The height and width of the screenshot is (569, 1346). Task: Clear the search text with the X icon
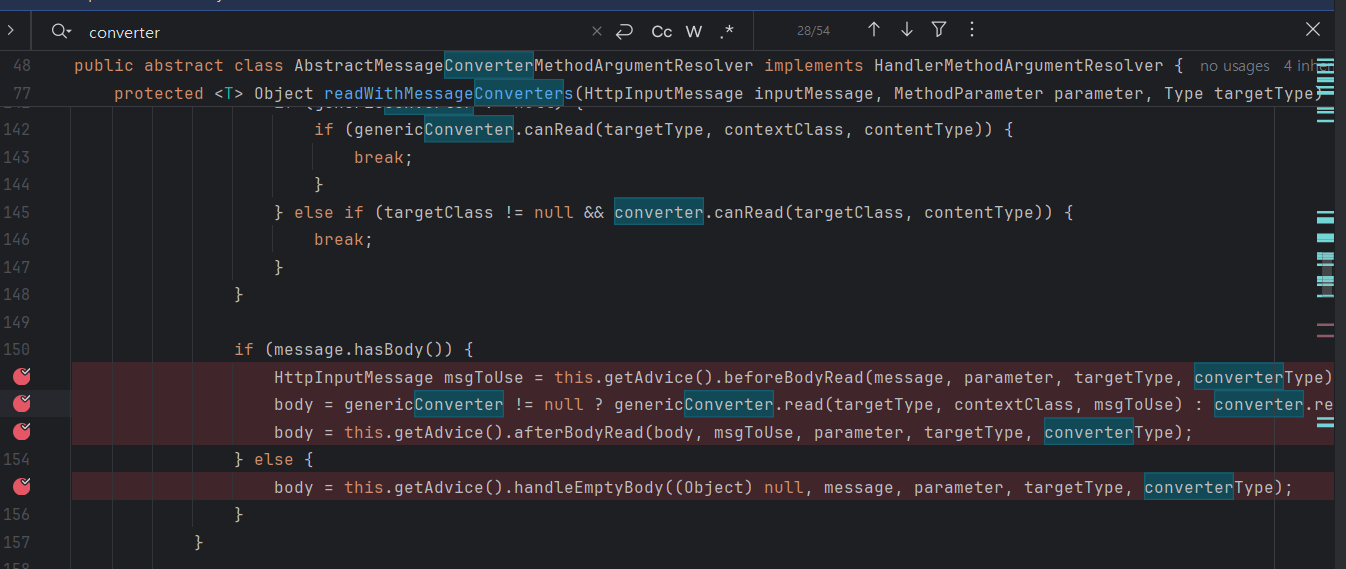pos(596,31)
